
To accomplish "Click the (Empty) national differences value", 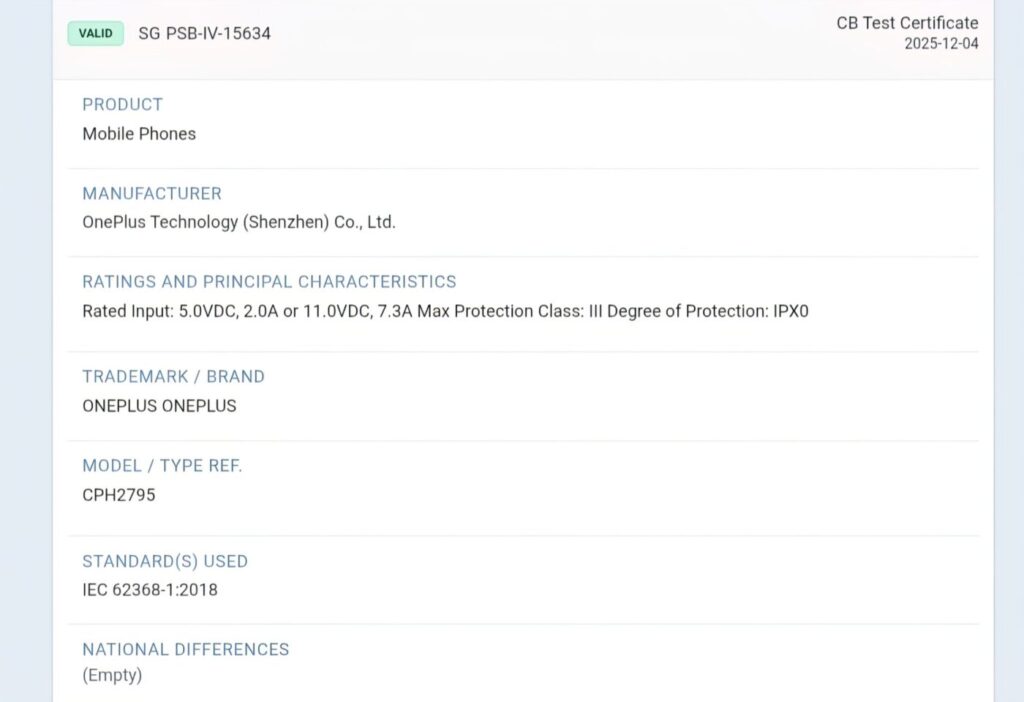I will (112, 675).
